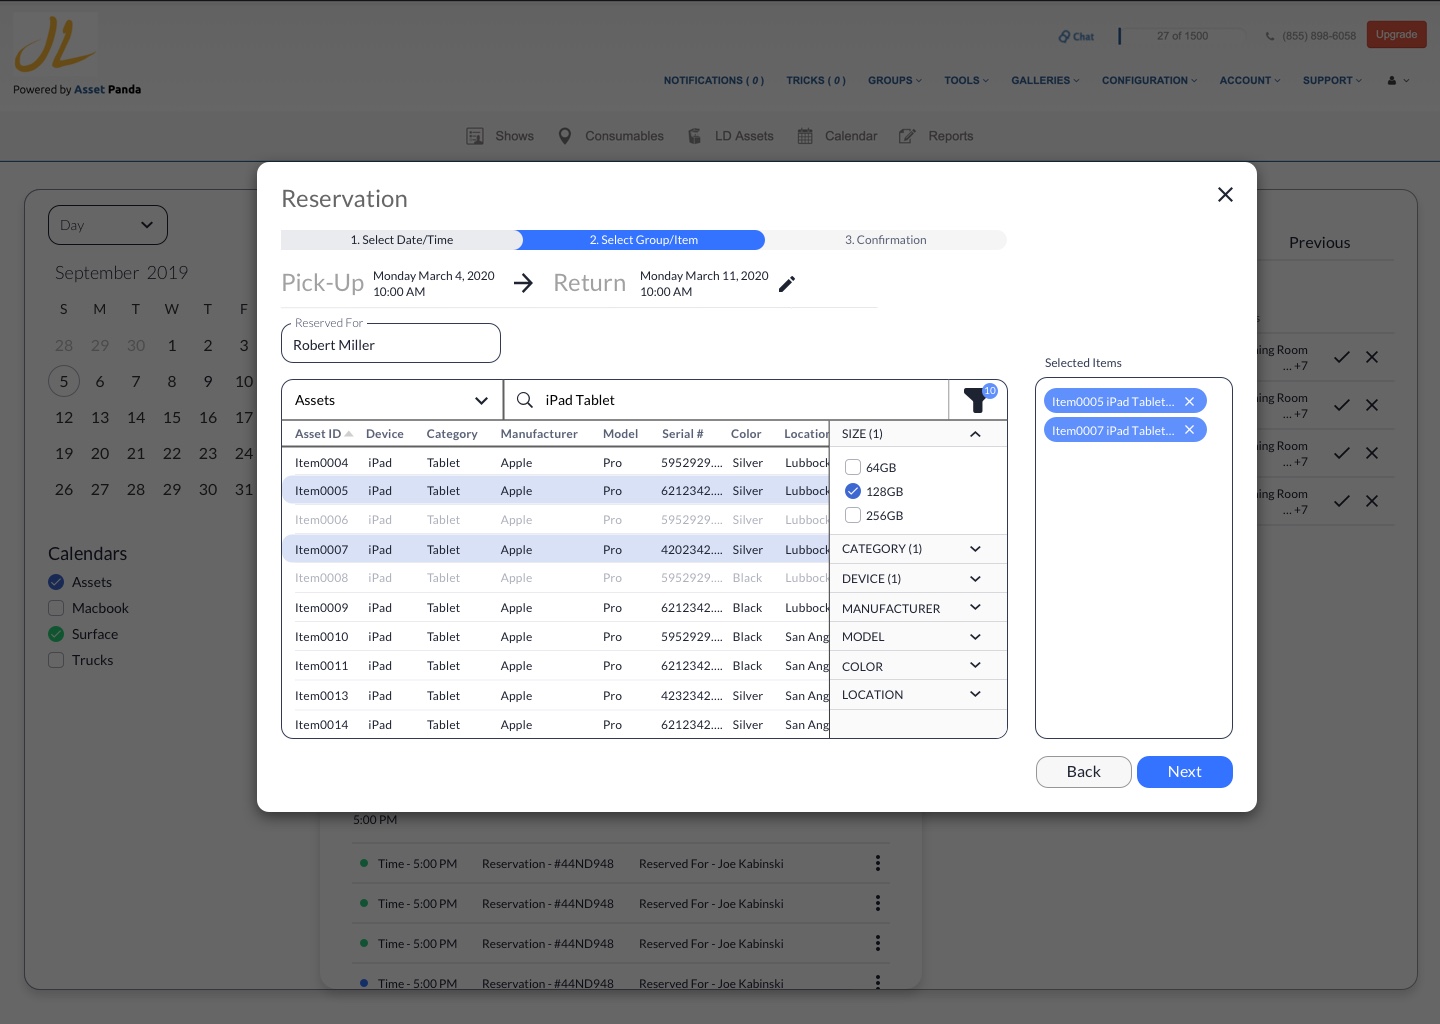Click the pencil edit dates icon
1440x1024 pixels.
787,284
